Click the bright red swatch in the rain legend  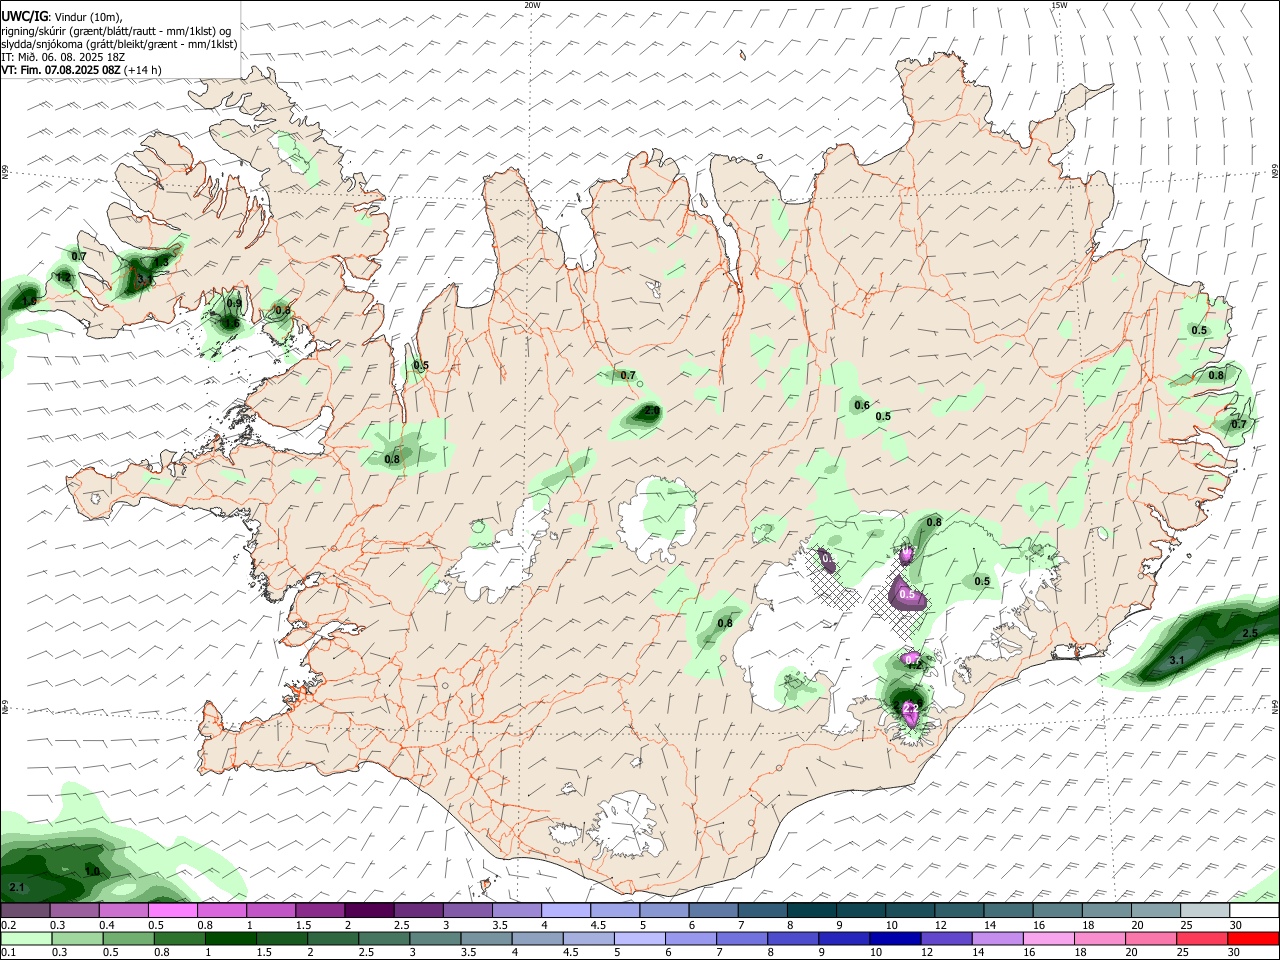[x=1254, y=938]
